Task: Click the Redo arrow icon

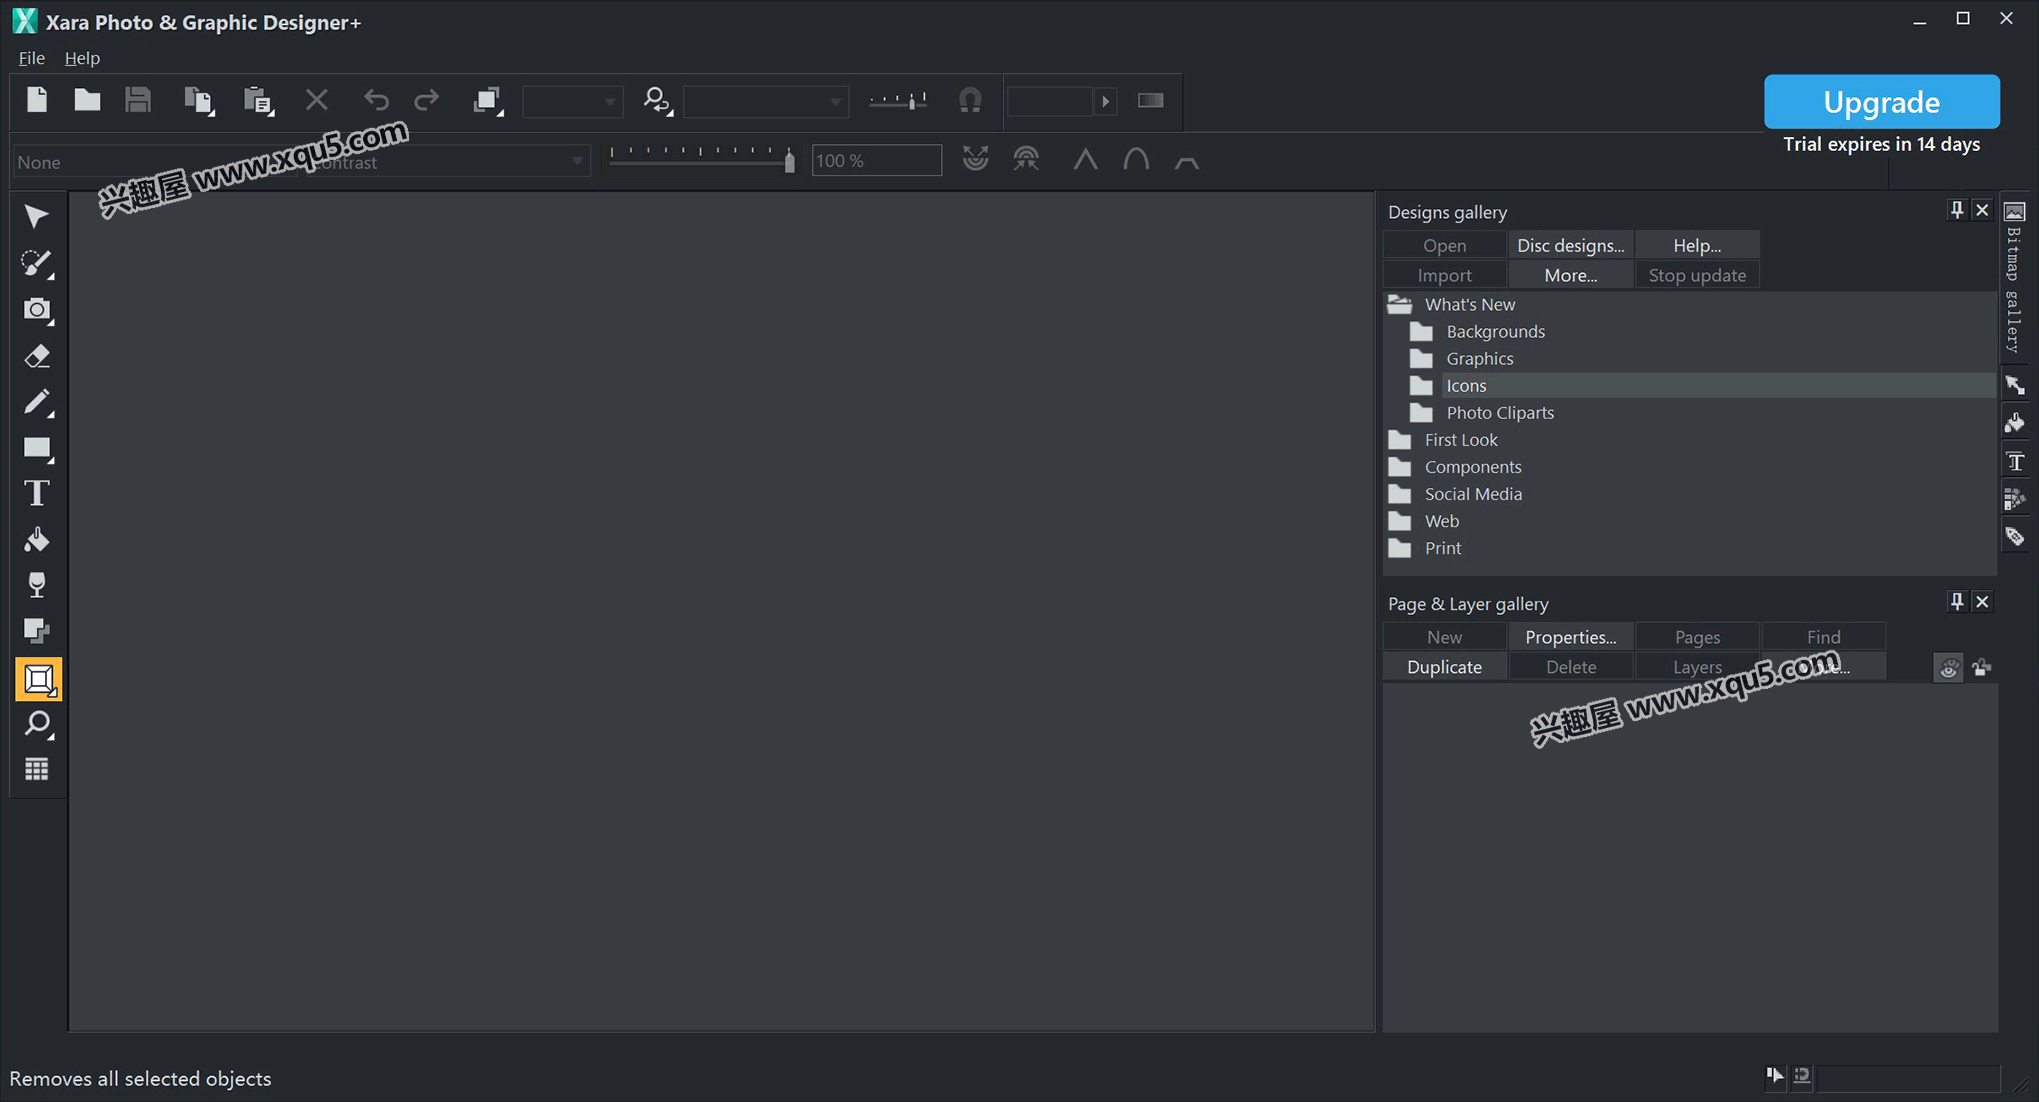Action: pos(427,100)
